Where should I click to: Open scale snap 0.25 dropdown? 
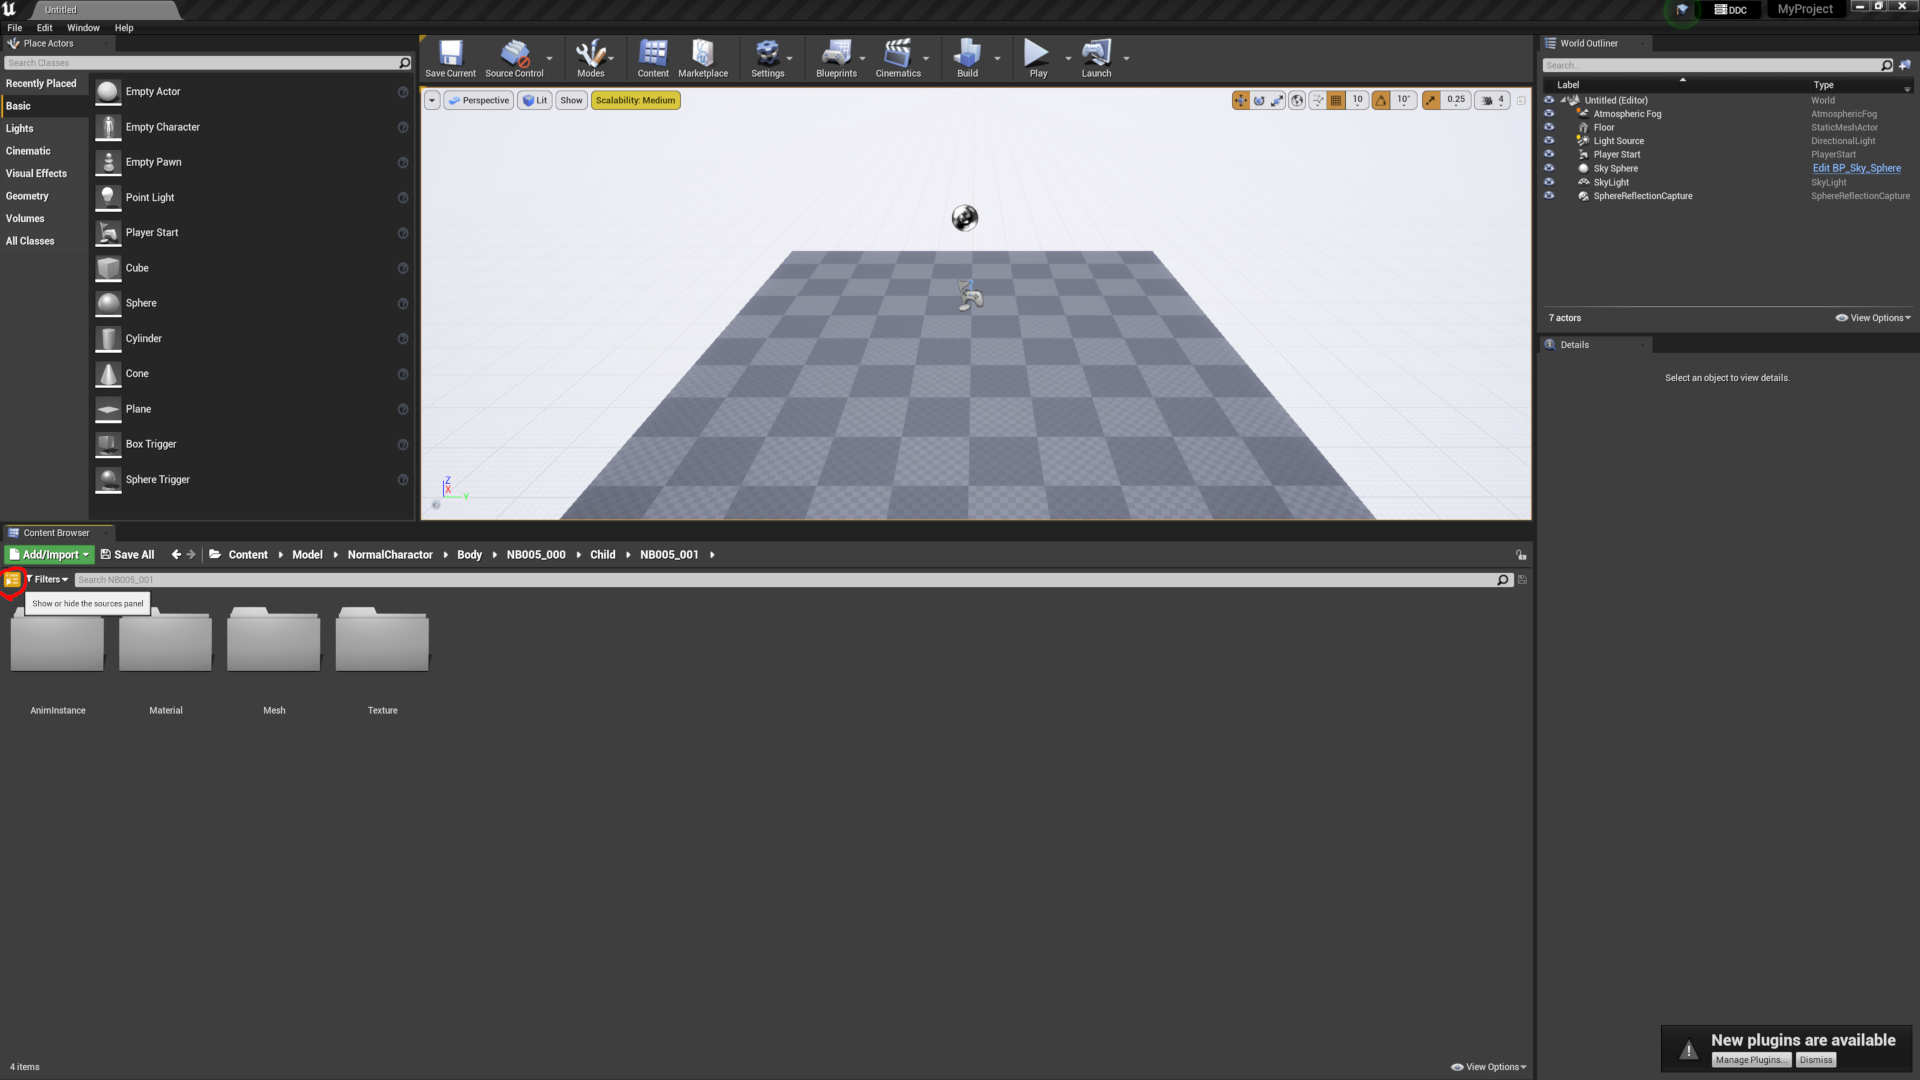click(x=1456, y=100)
